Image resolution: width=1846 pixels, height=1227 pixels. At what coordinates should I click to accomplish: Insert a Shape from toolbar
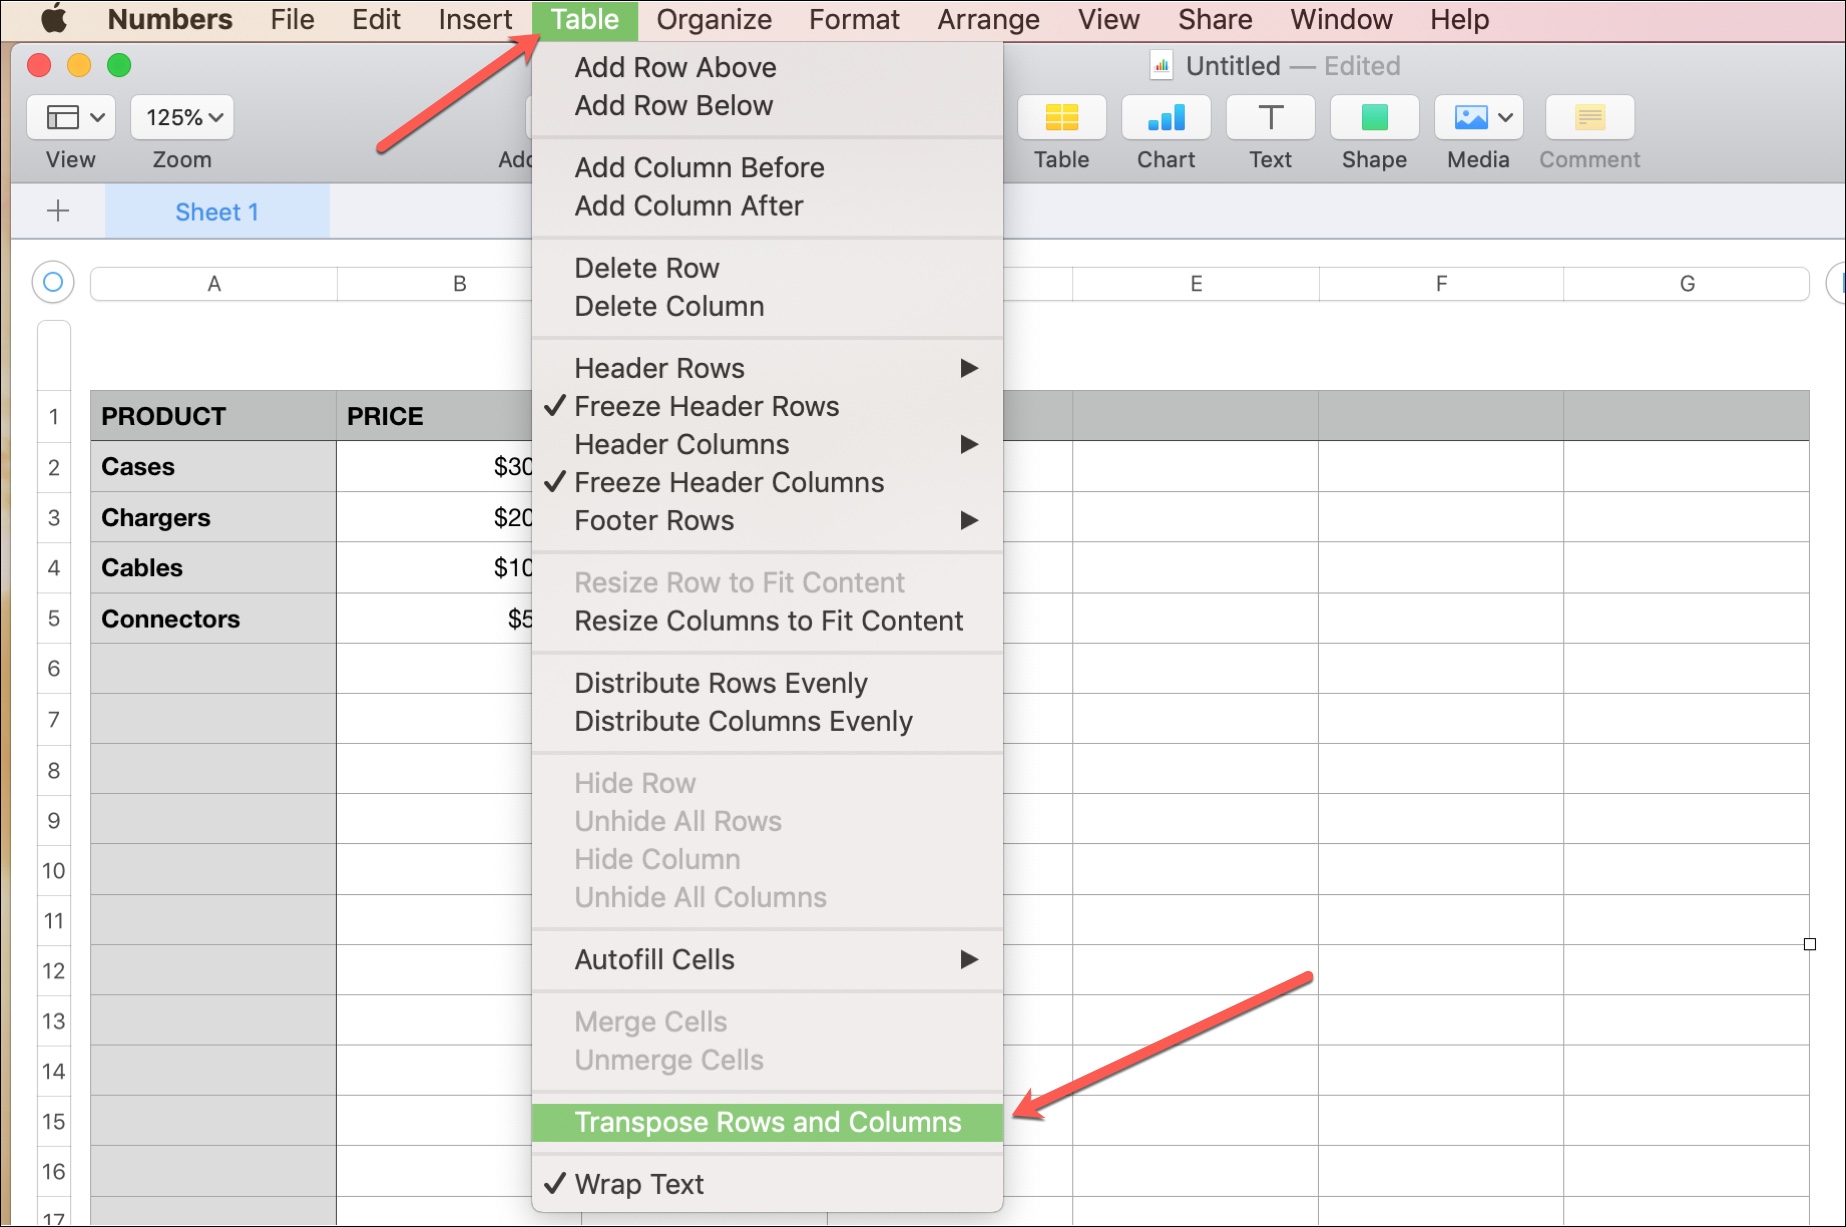pyautogui.click(x=1374, y=118)
